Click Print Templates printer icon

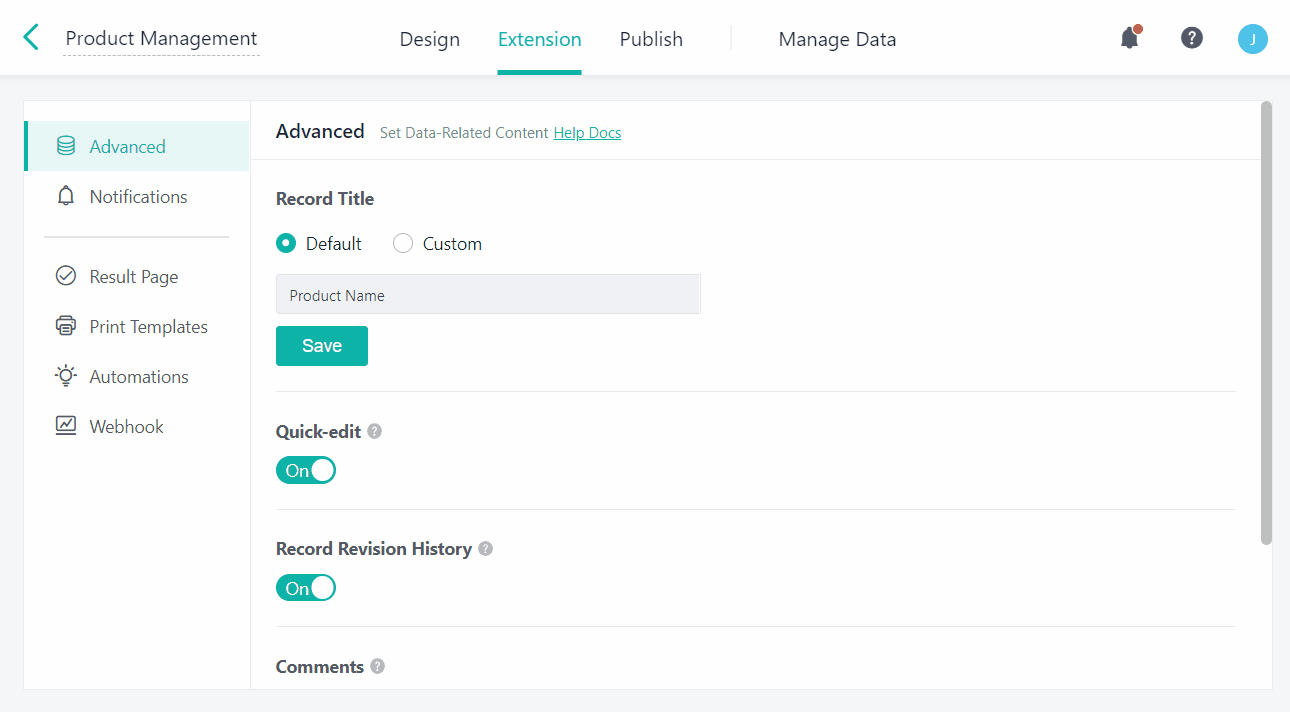coord(66,326)
